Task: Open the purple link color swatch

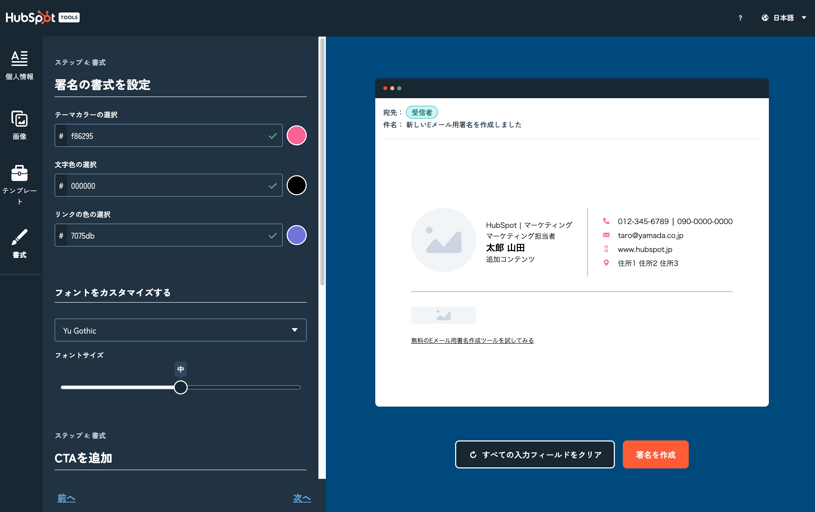Action: coord(297,235)
